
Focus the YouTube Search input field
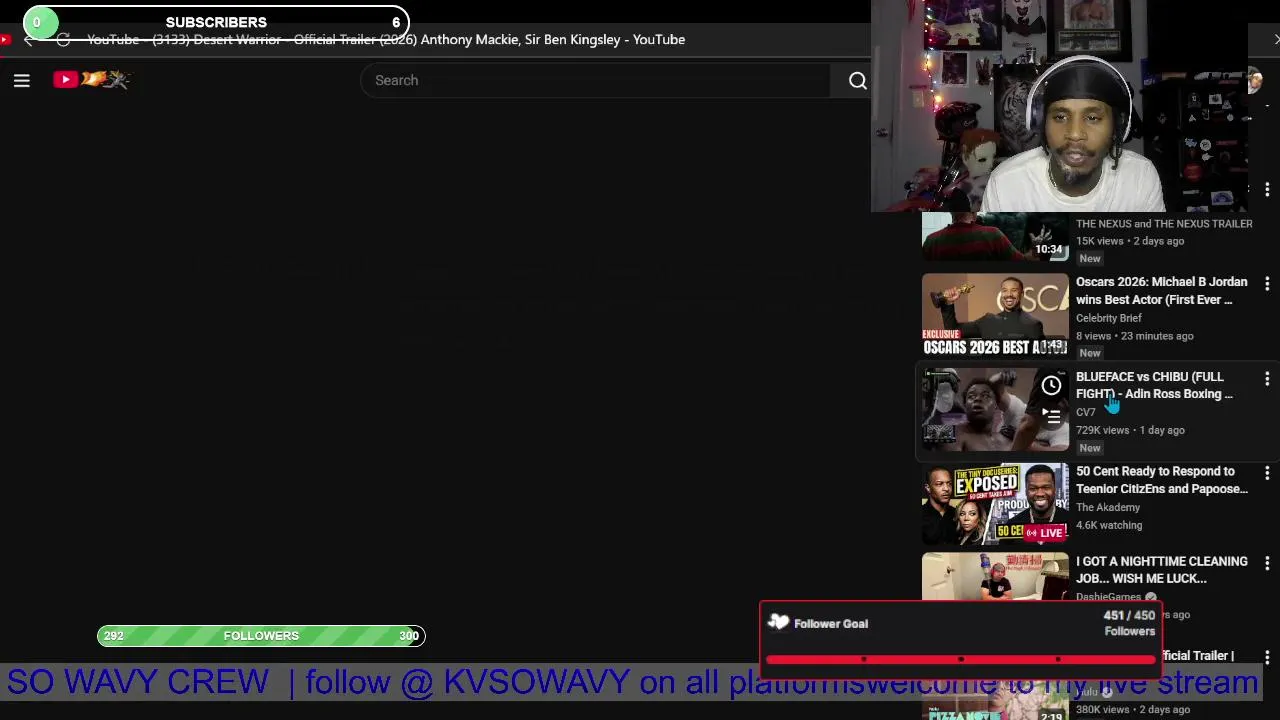[595, 80]
